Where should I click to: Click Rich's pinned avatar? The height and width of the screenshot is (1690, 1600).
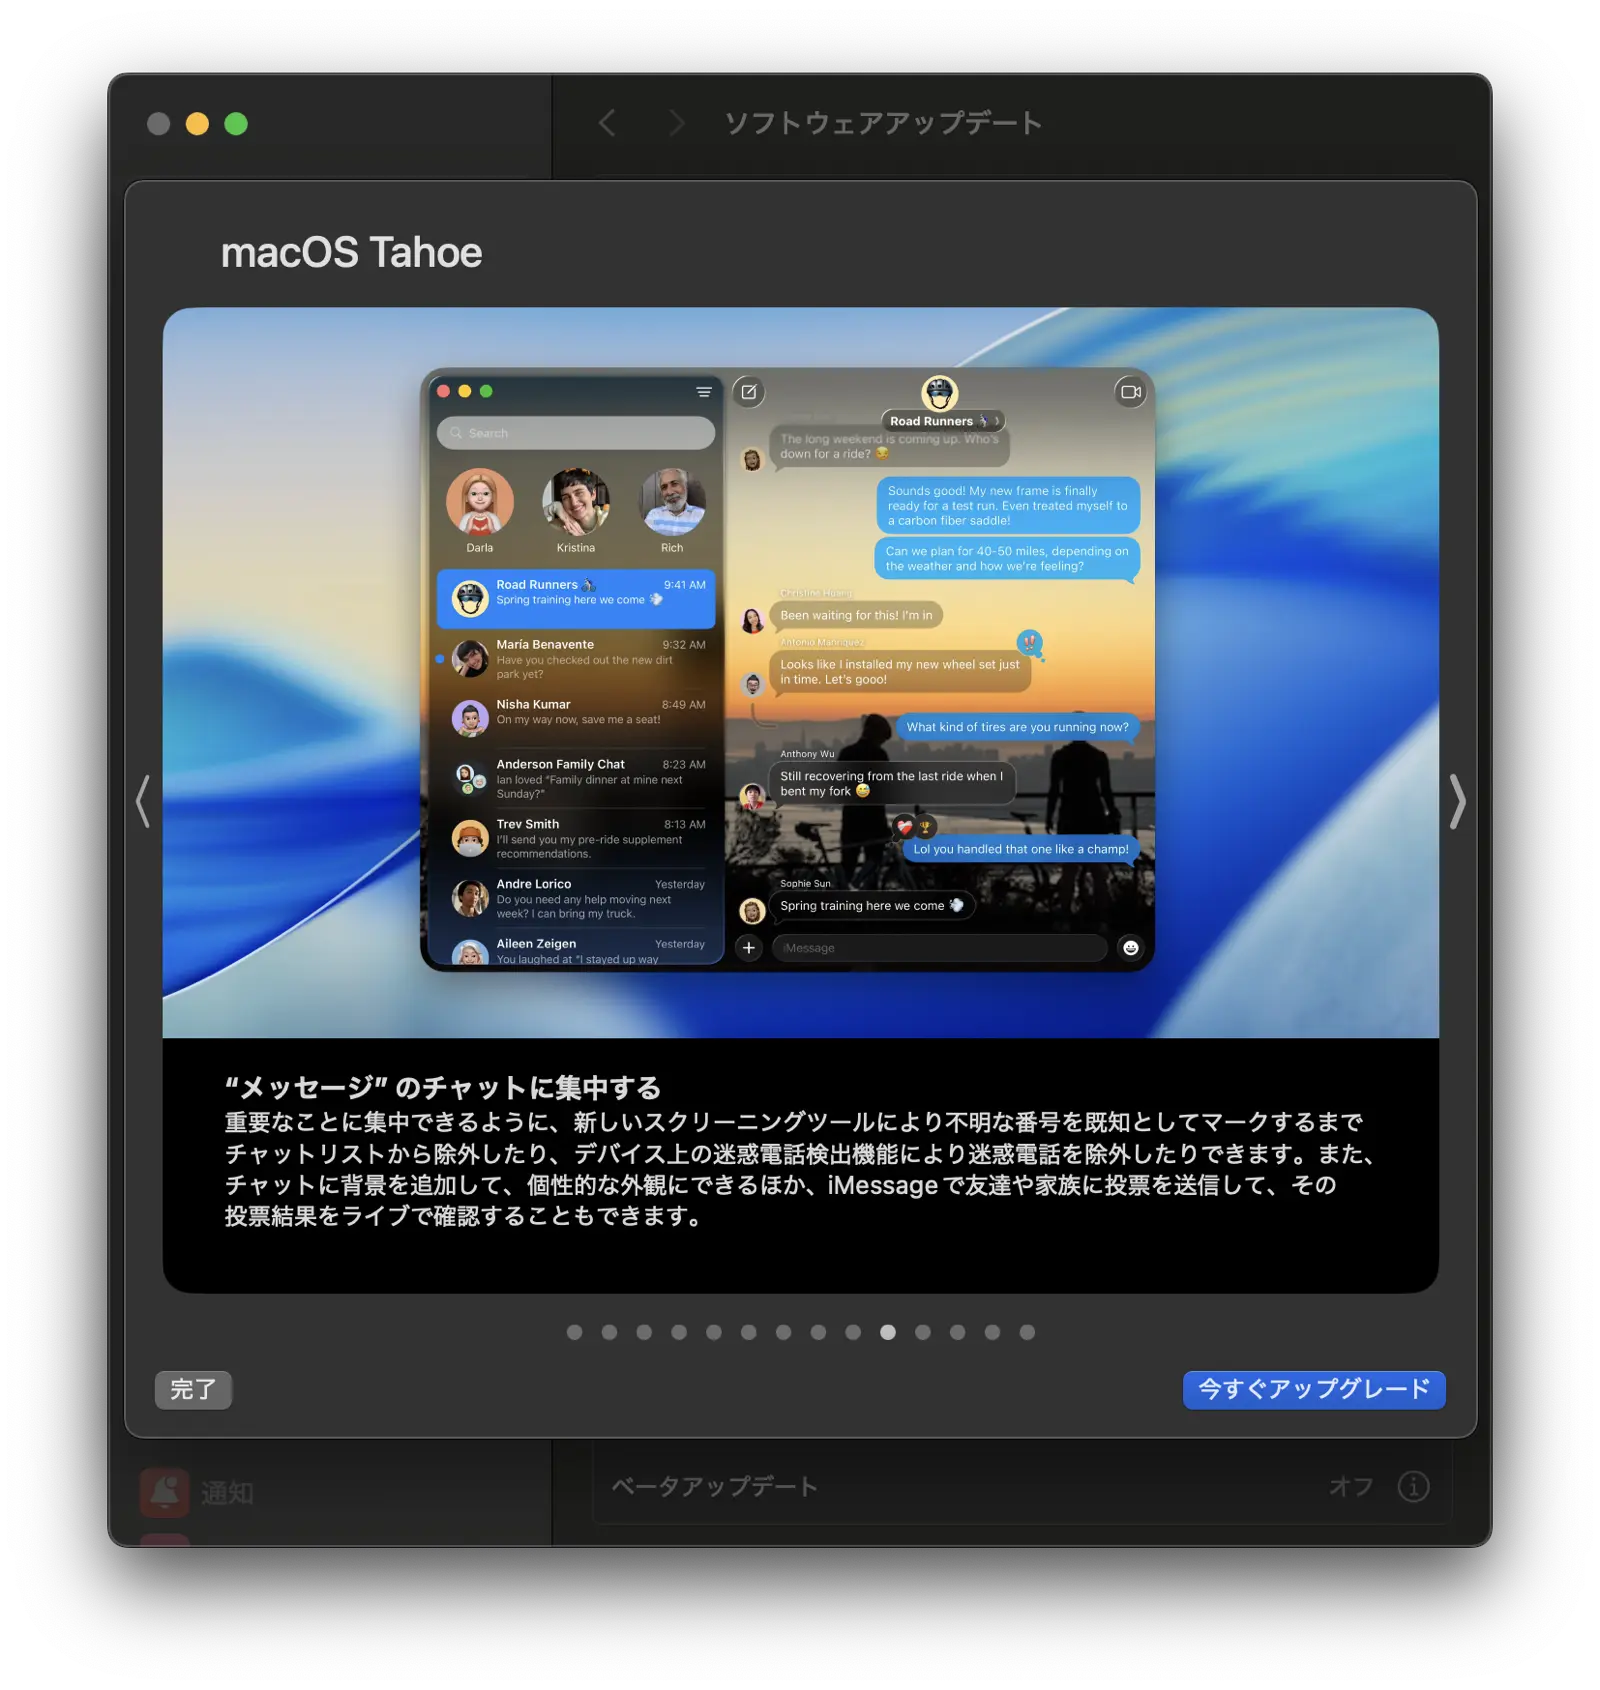[672, 502]
